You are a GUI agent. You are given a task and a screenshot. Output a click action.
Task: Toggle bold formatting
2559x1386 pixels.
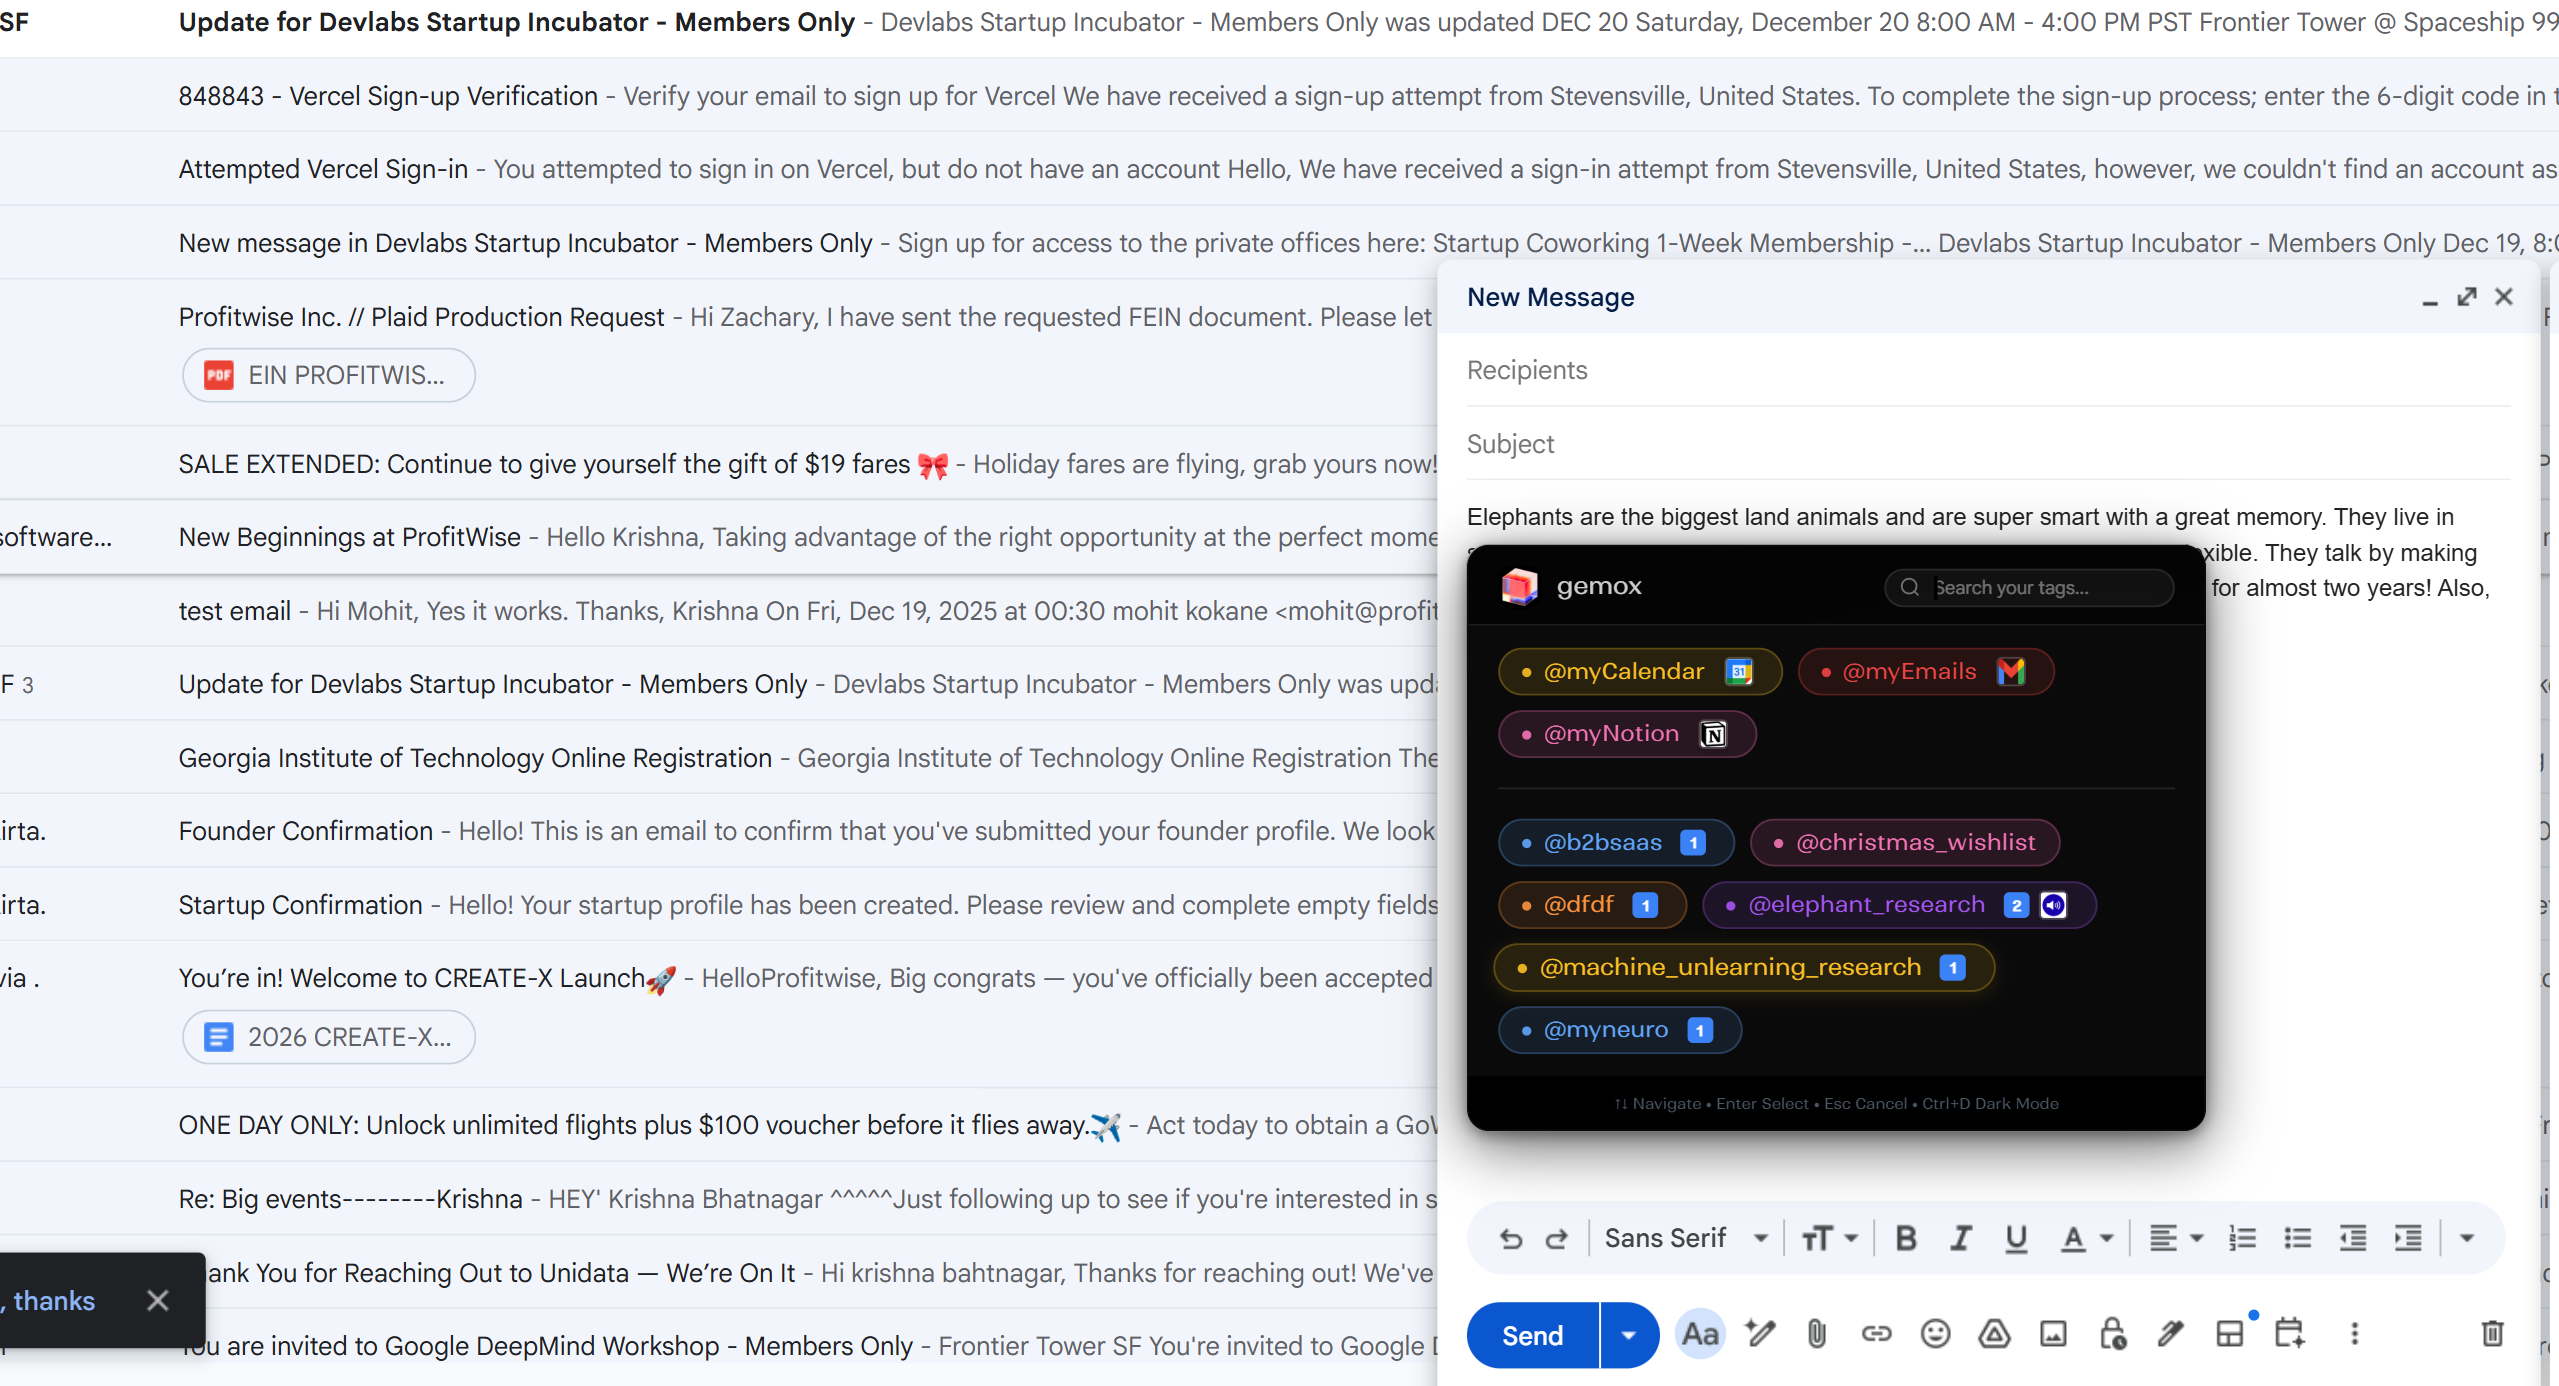click(1906, 1239)
